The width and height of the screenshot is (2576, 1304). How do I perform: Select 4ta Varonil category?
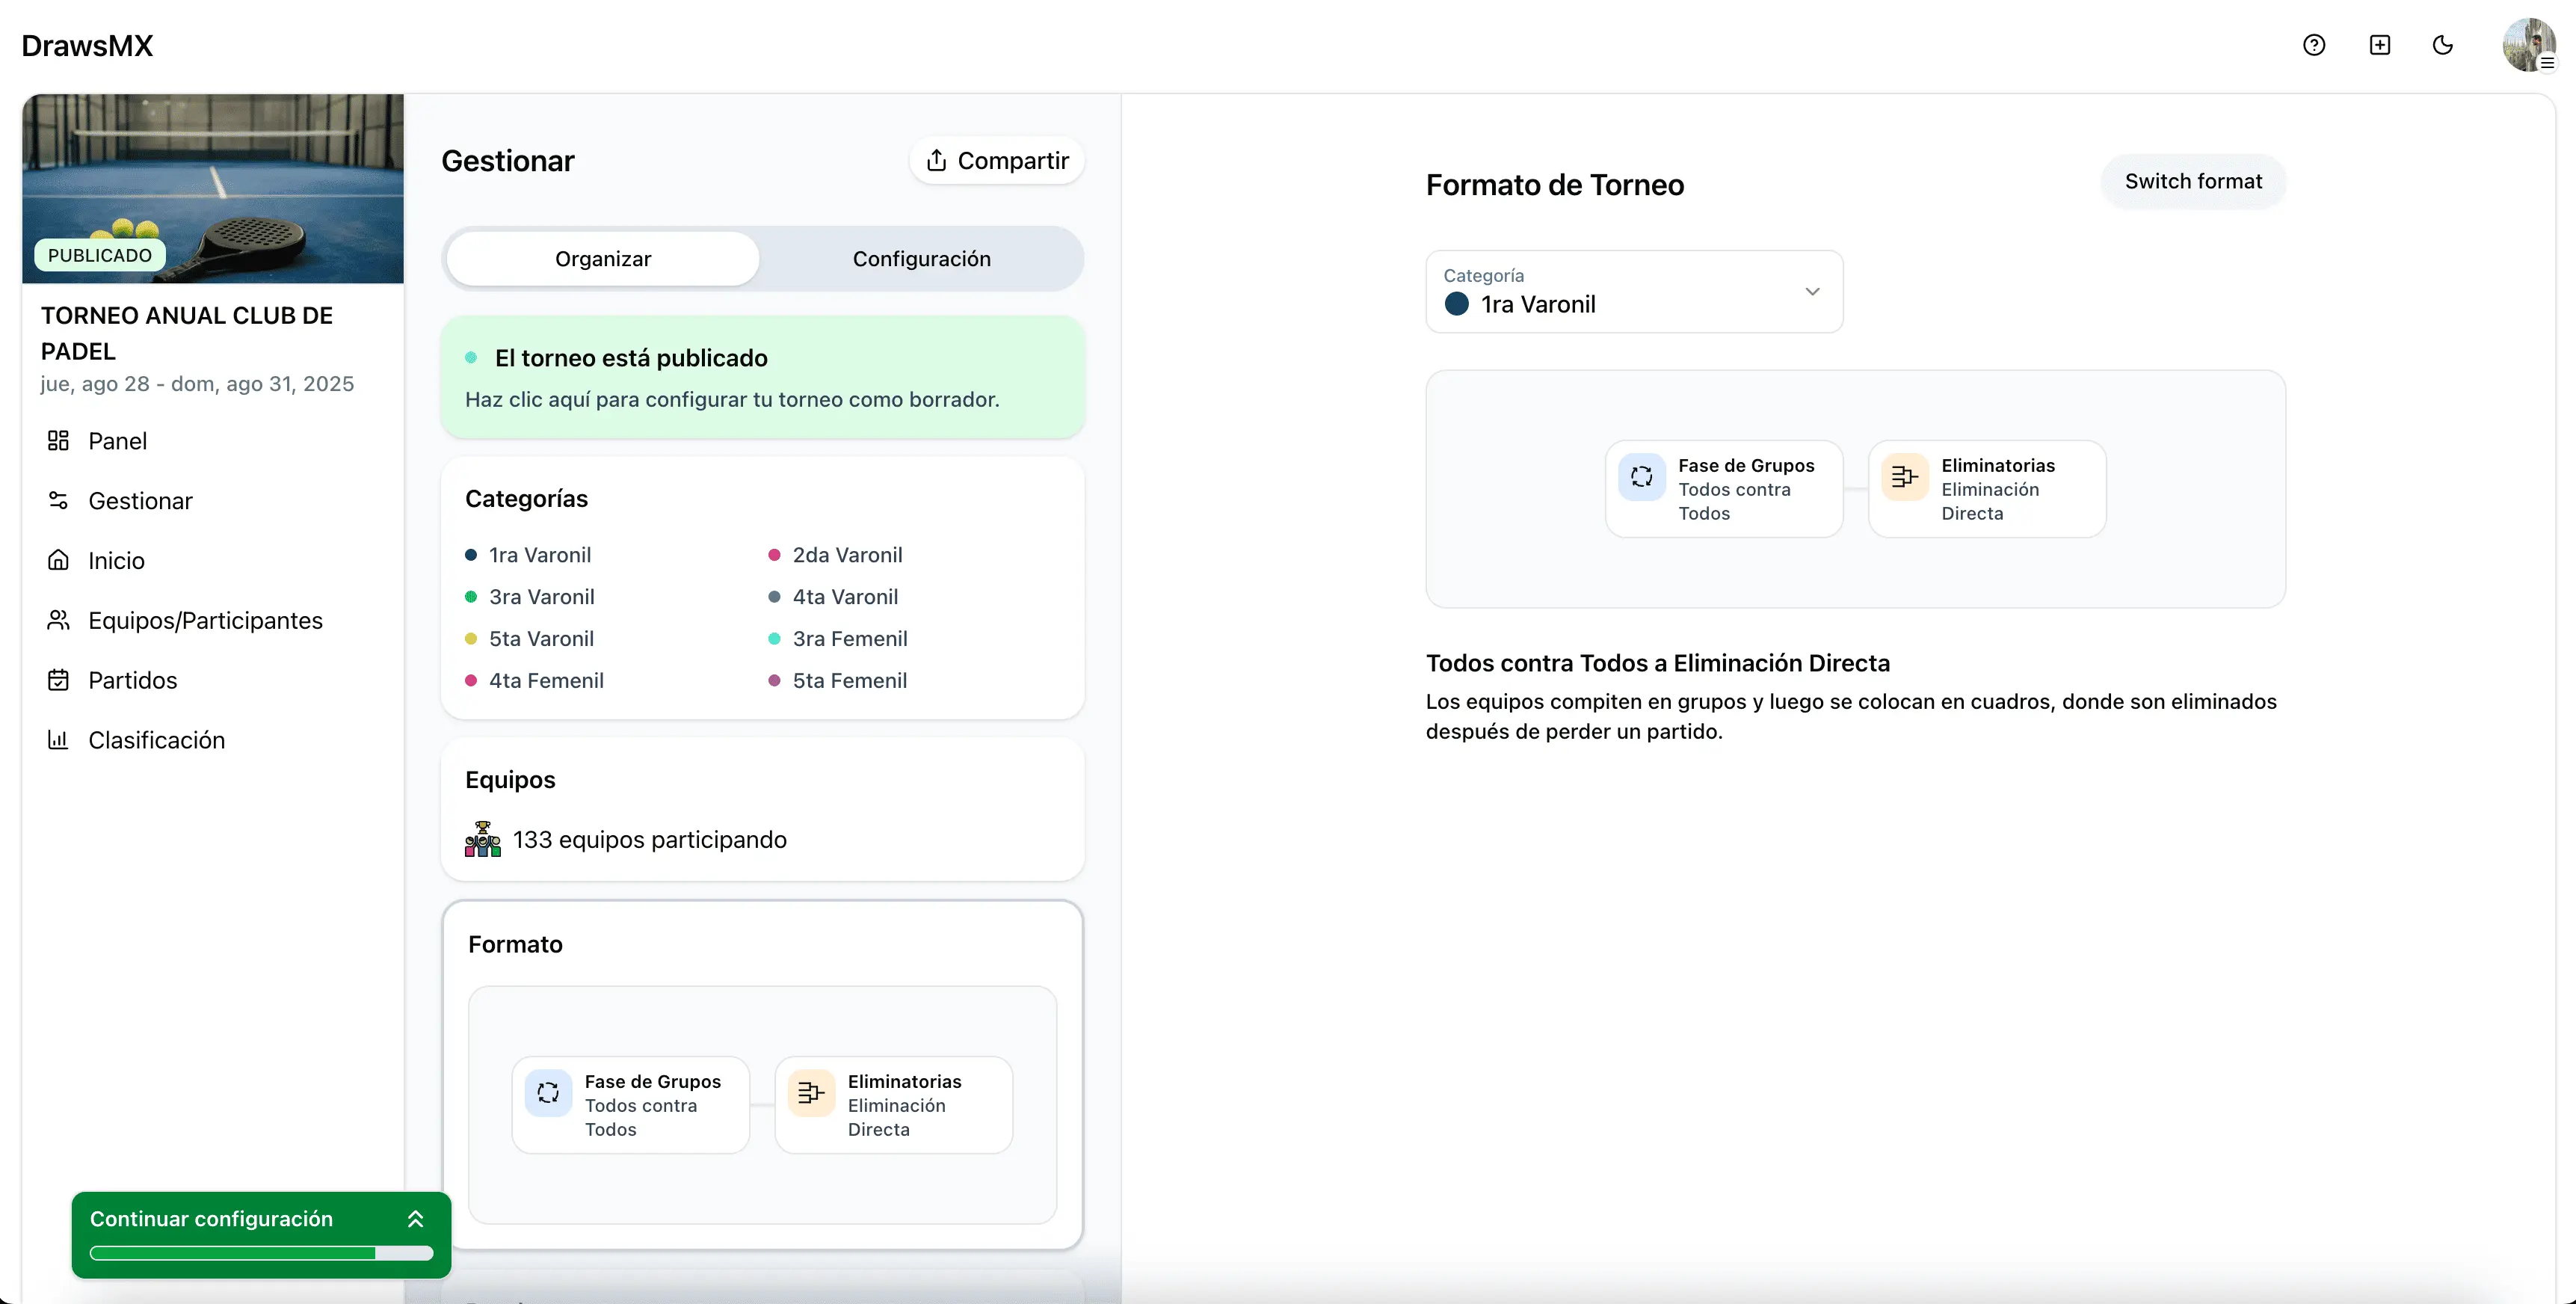point(845,597)
